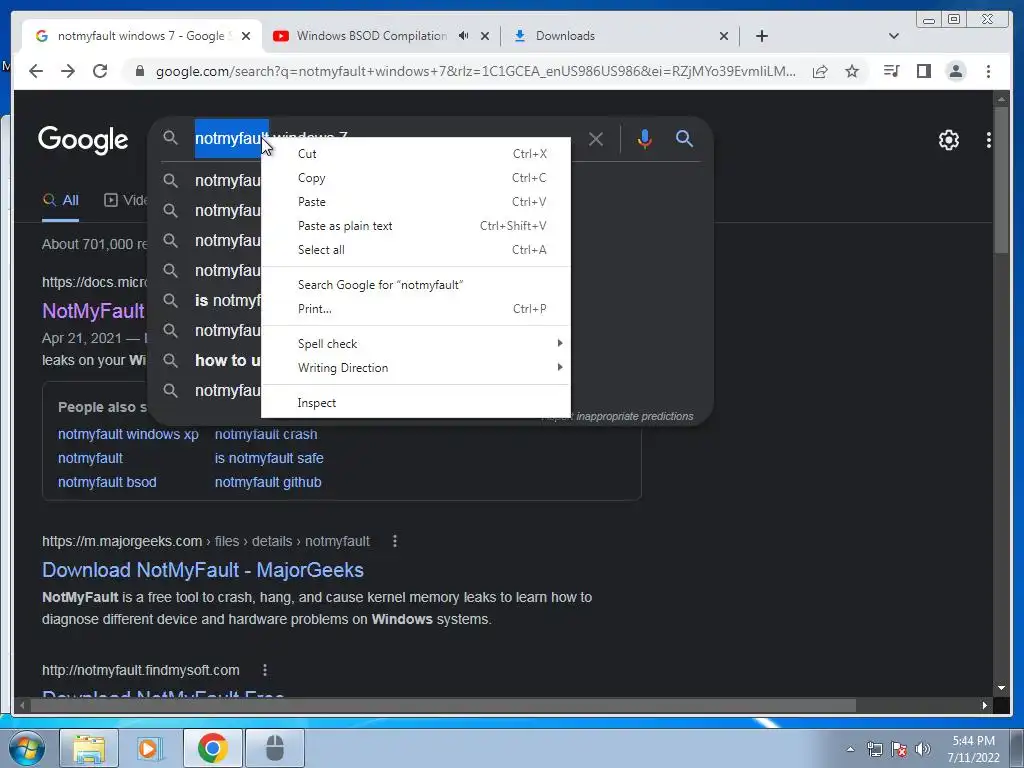This screenshot has width=1024, height=768.
Task: Open Windows Media Player from taskbar
Action: [x=150, y=748]
